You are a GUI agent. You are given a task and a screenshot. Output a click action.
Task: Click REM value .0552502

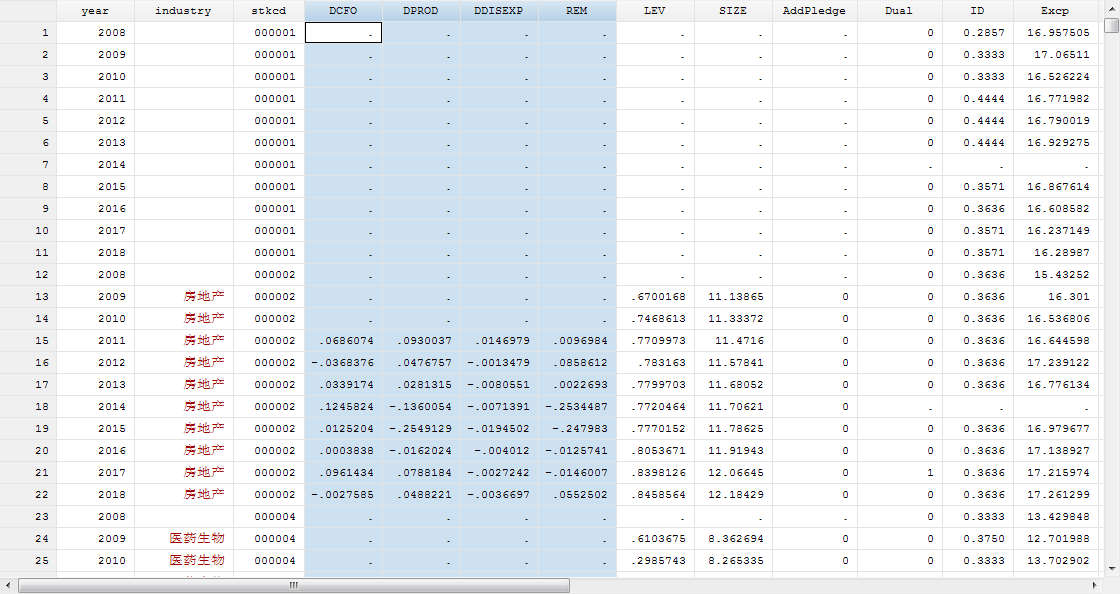coord(580,494)
